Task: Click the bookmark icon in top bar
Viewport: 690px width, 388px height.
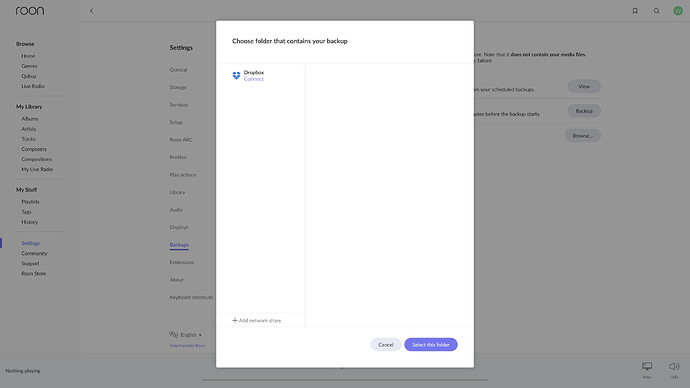Action: [x=635, y=11]
